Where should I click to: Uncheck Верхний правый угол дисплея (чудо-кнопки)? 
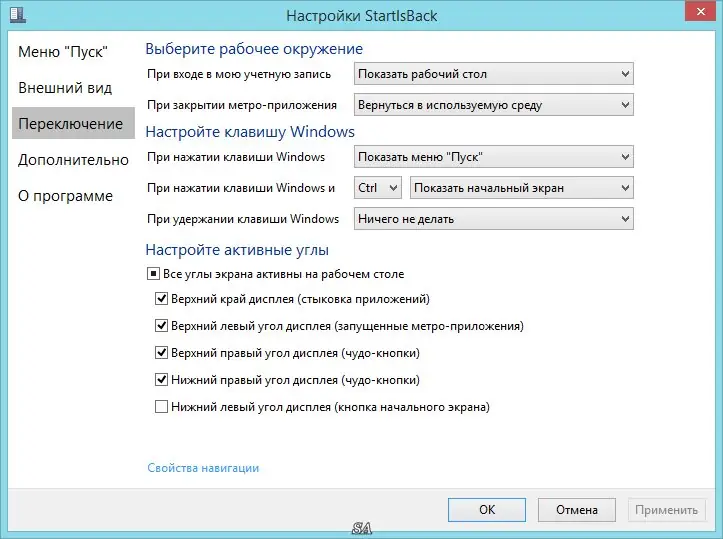(x=161, y=353)
